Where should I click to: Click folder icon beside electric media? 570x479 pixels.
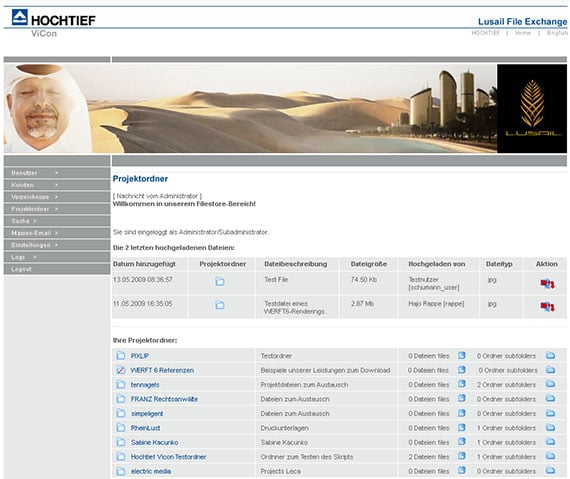click(x=121, y=471)
